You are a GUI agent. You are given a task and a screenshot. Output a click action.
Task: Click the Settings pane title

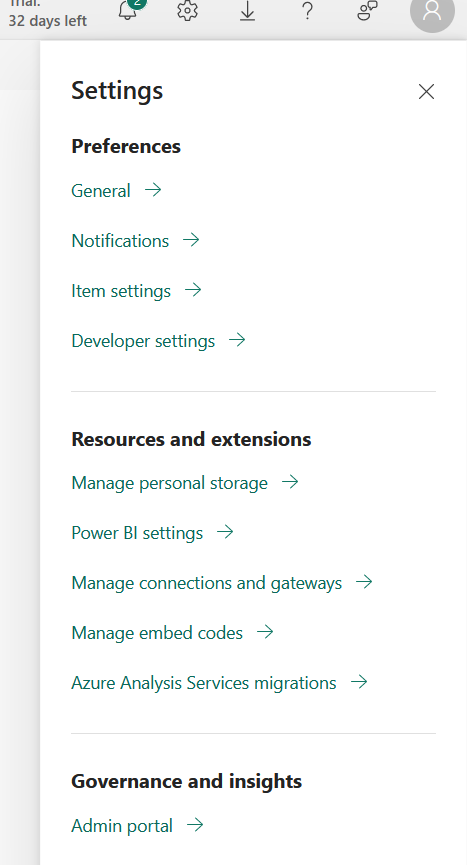(117, 90)
